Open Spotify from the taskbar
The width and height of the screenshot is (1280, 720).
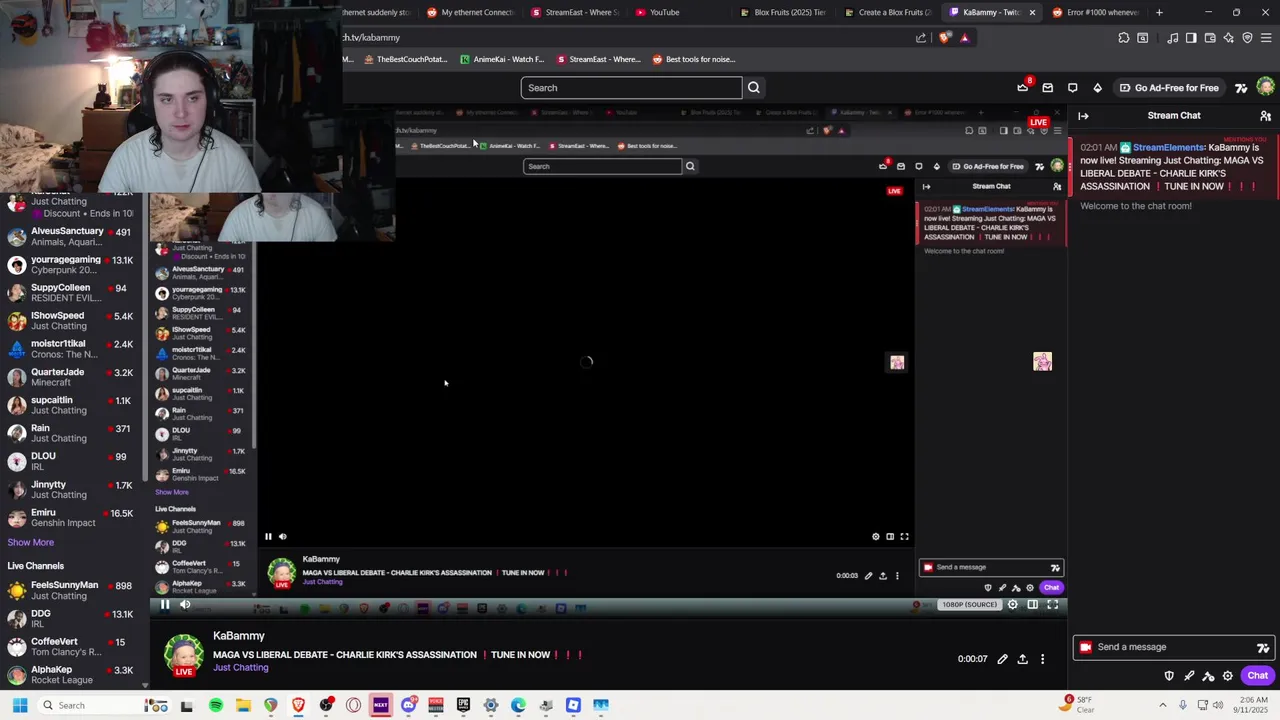[x=215, y=705]
